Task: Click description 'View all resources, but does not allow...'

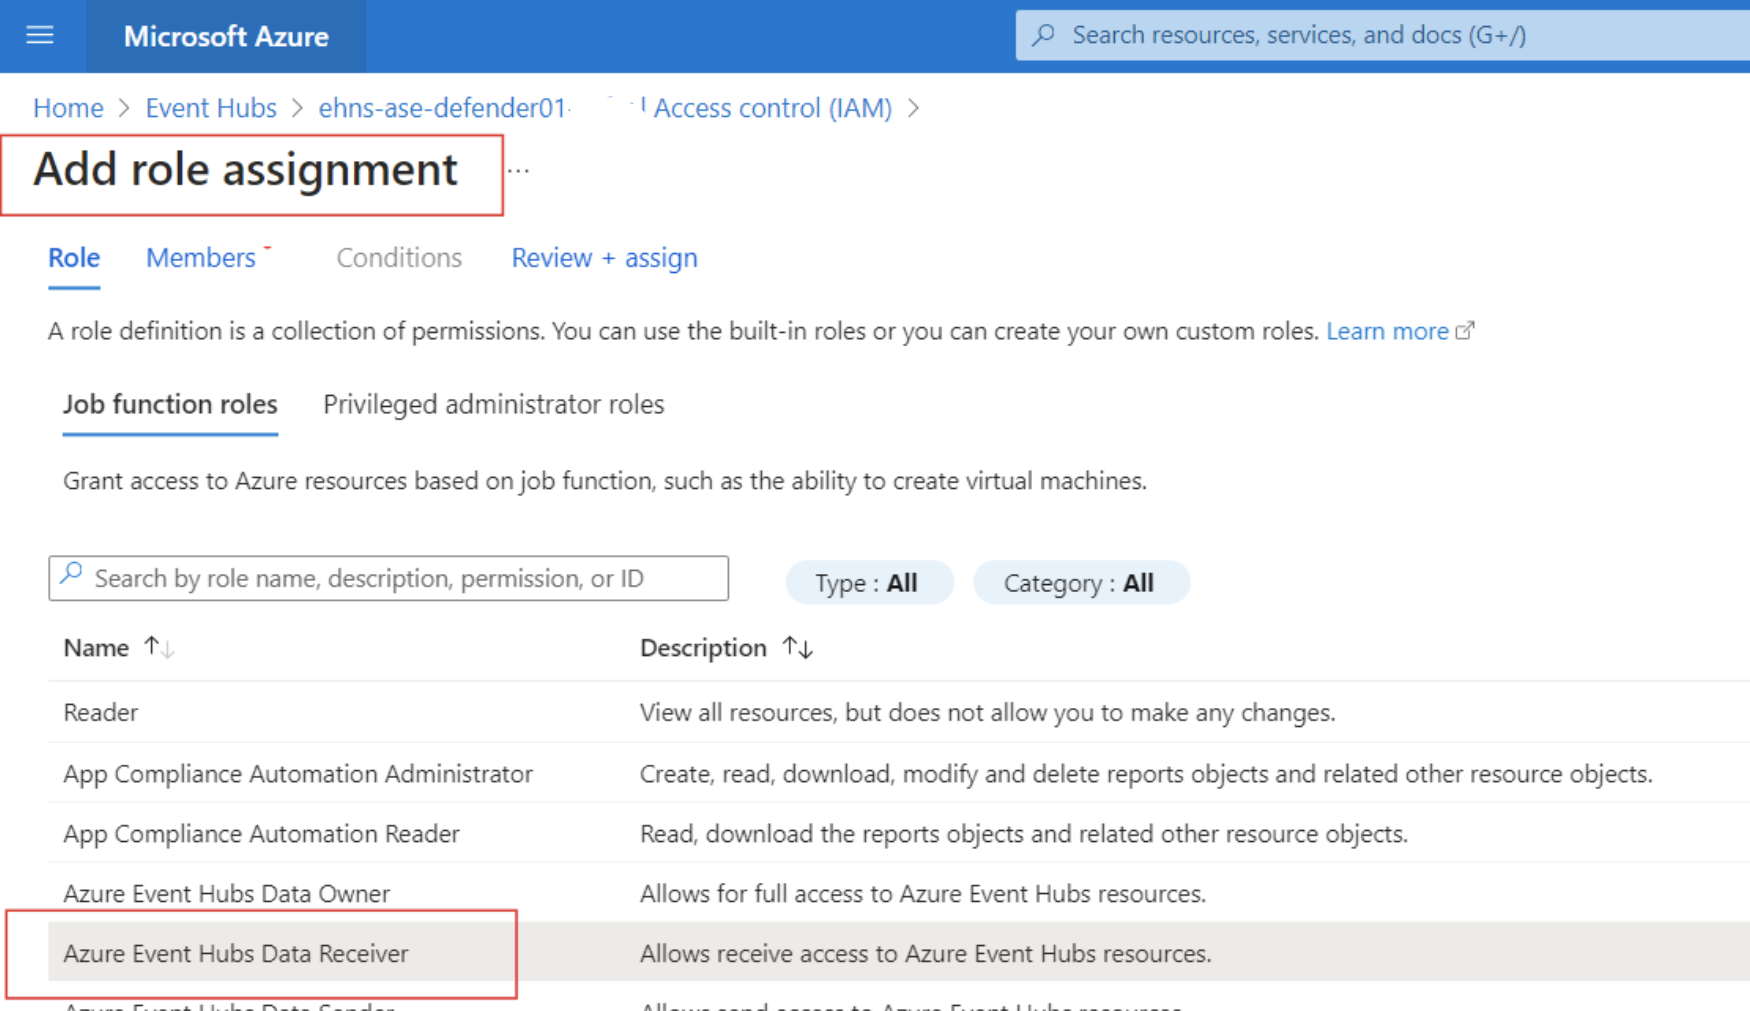Action: 987,713
